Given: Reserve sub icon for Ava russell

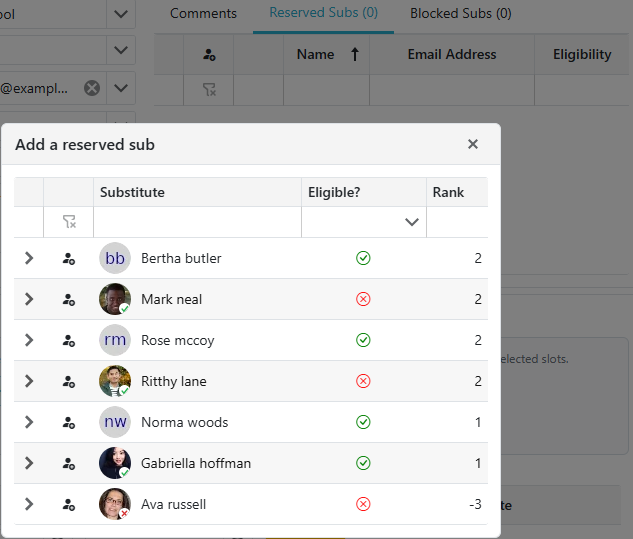Looking at the screenshot, I should coord(69,505).
